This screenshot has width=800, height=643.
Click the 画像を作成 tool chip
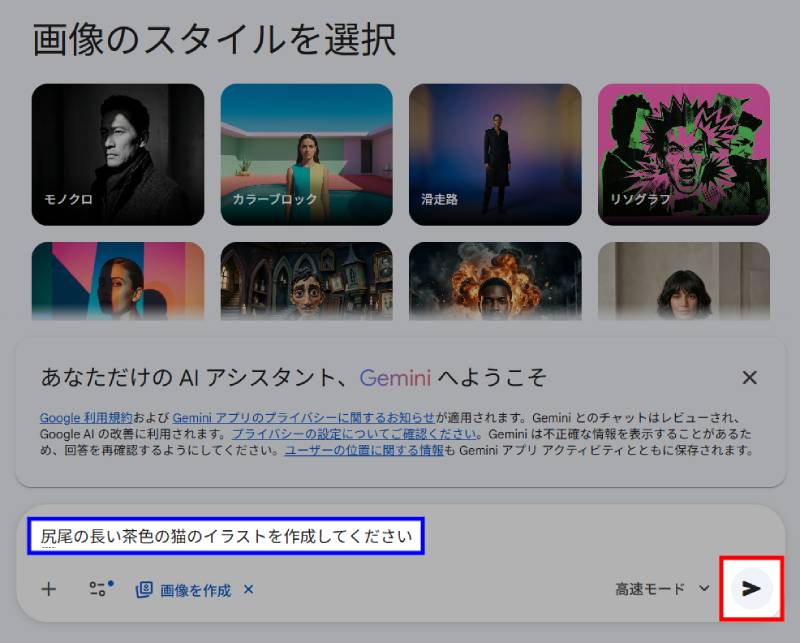click(184, 590)
